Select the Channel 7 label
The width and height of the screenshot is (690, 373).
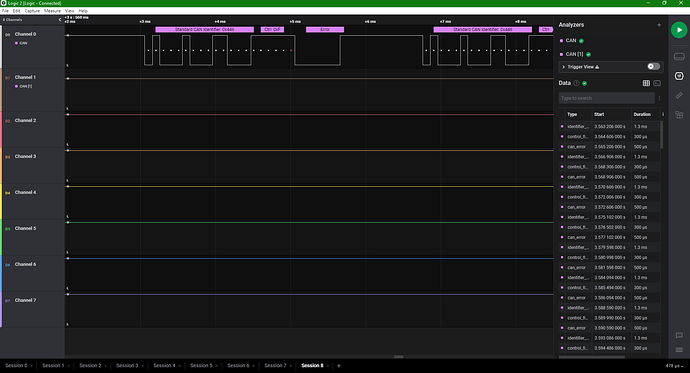coord(26,300)
